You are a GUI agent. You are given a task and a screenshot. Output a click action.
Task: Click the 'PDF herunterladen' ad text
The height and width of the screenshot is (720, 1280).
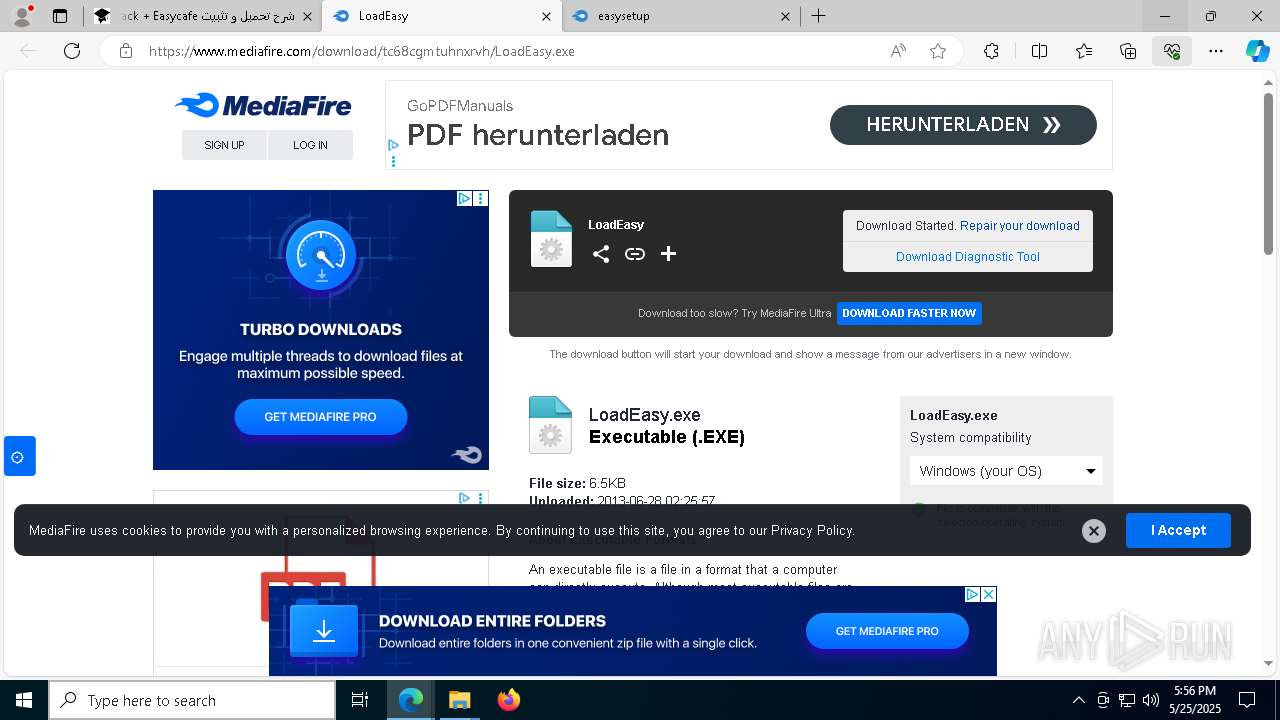pyautogui.click(x=538, y=135)
